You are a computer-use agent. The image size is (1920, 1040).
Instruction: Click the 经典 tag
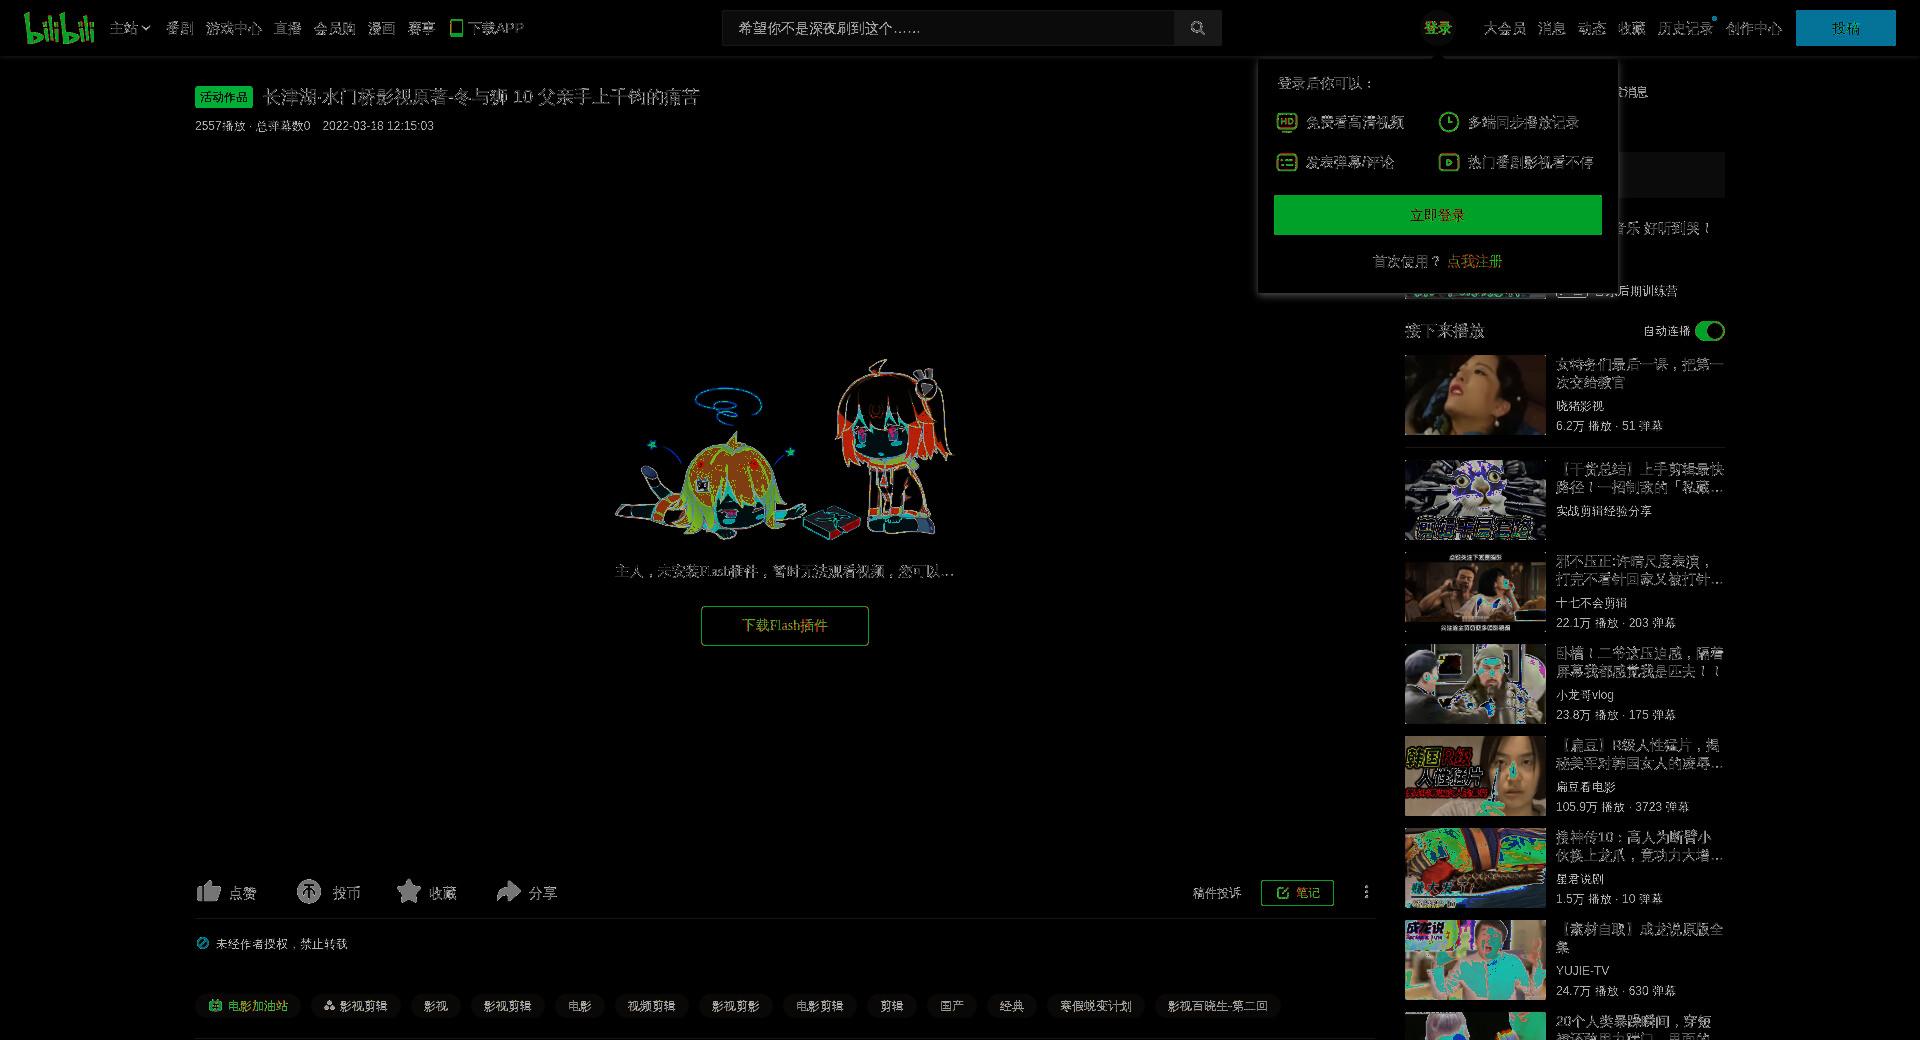click(1012, 1006)
